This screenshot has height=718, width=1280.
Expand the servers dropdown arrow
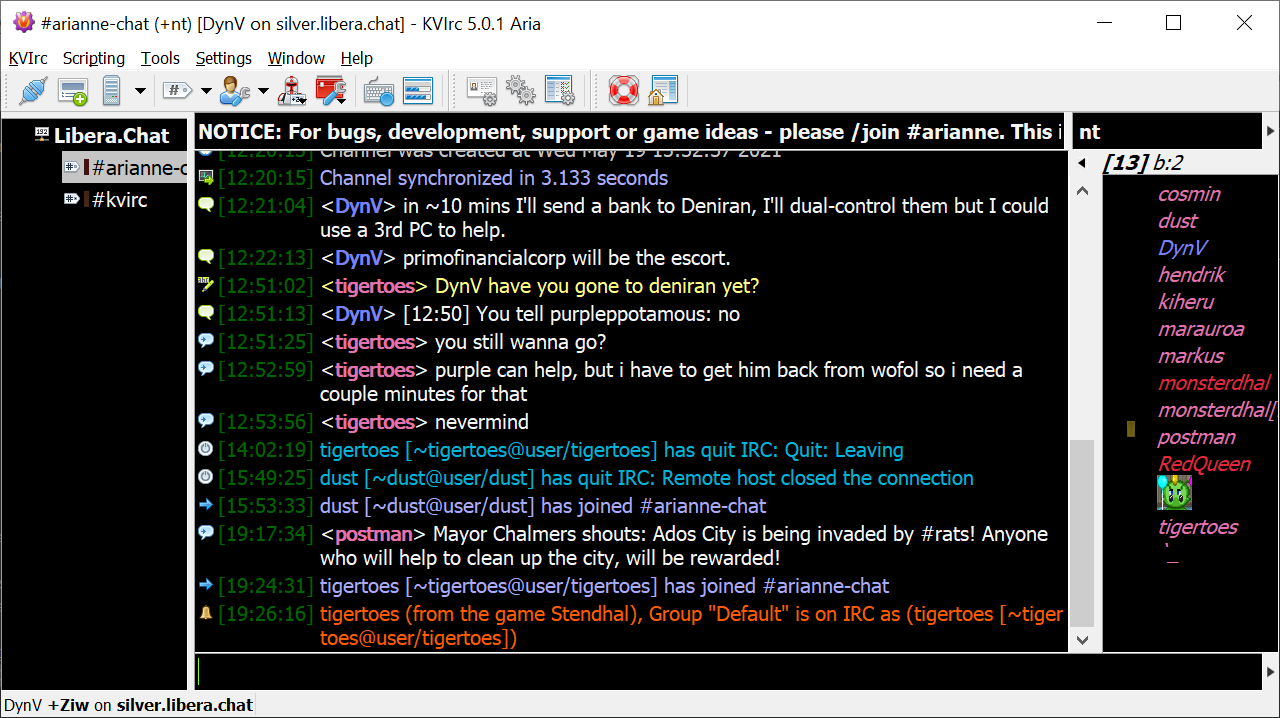(140, 91)
